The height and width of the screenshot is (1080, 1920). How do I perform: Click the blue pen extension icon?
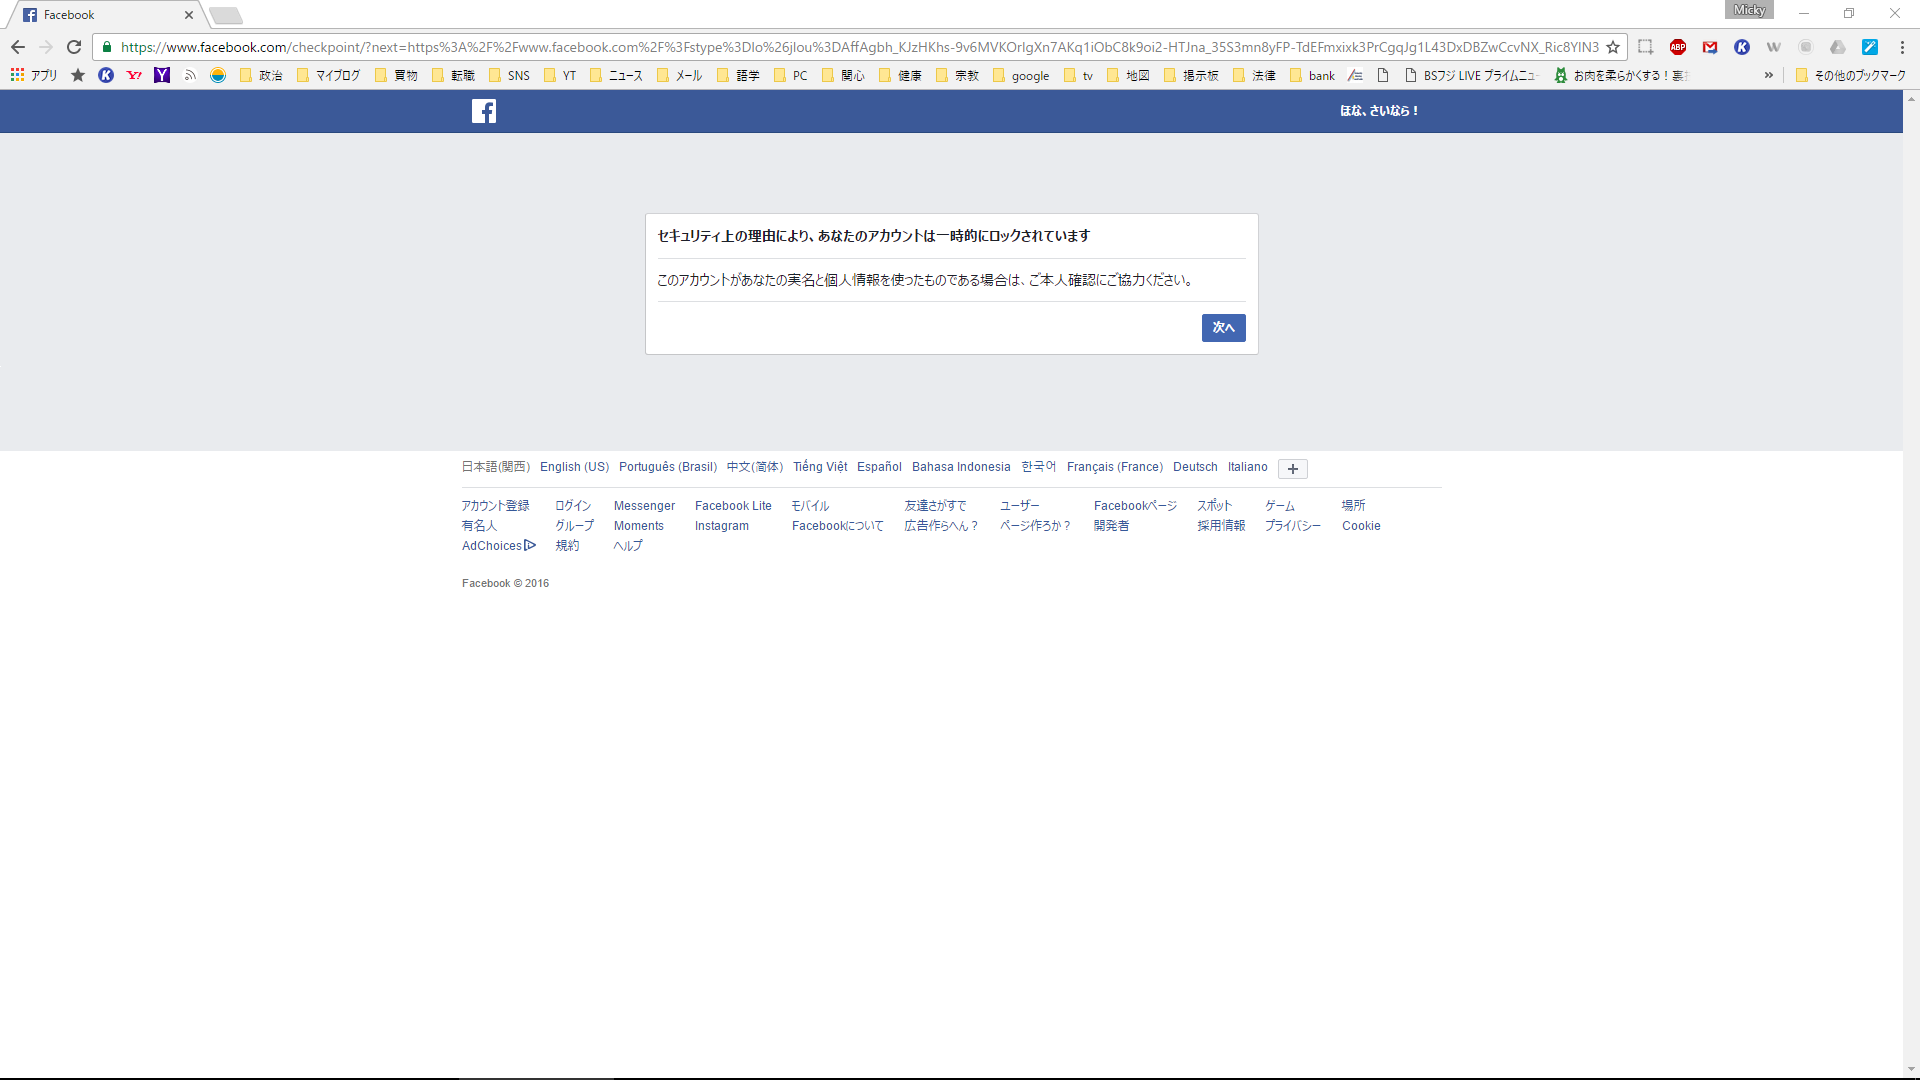1870,47
